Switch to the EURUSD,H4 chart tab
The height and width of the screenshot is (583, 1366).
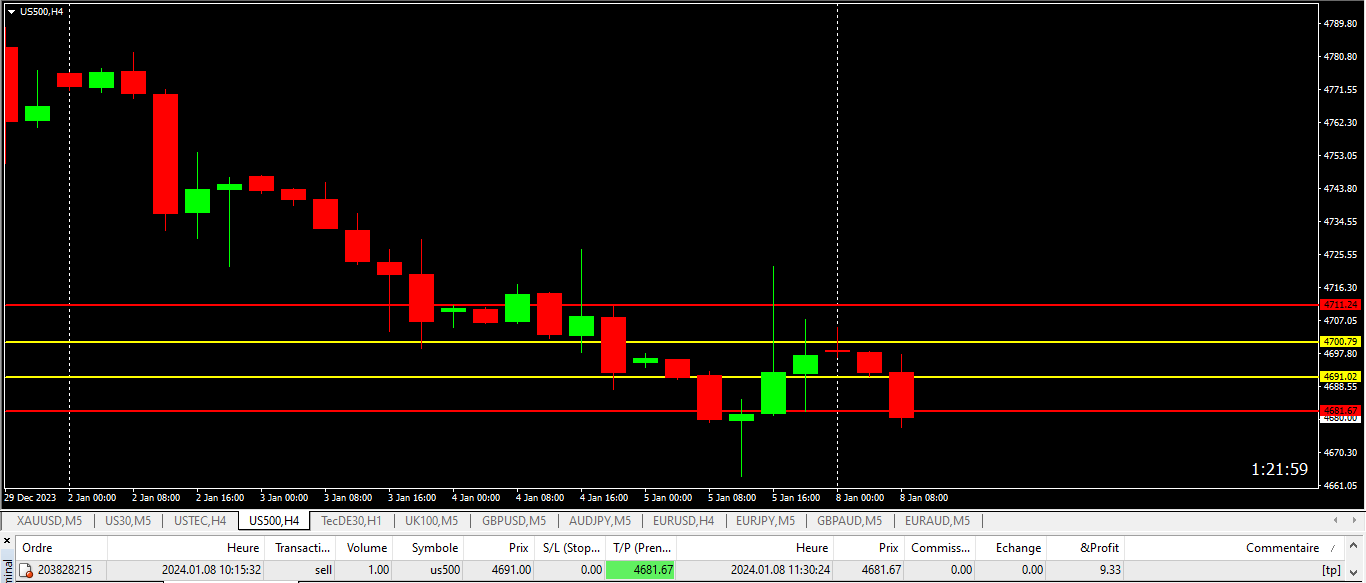tap(683, 521)
